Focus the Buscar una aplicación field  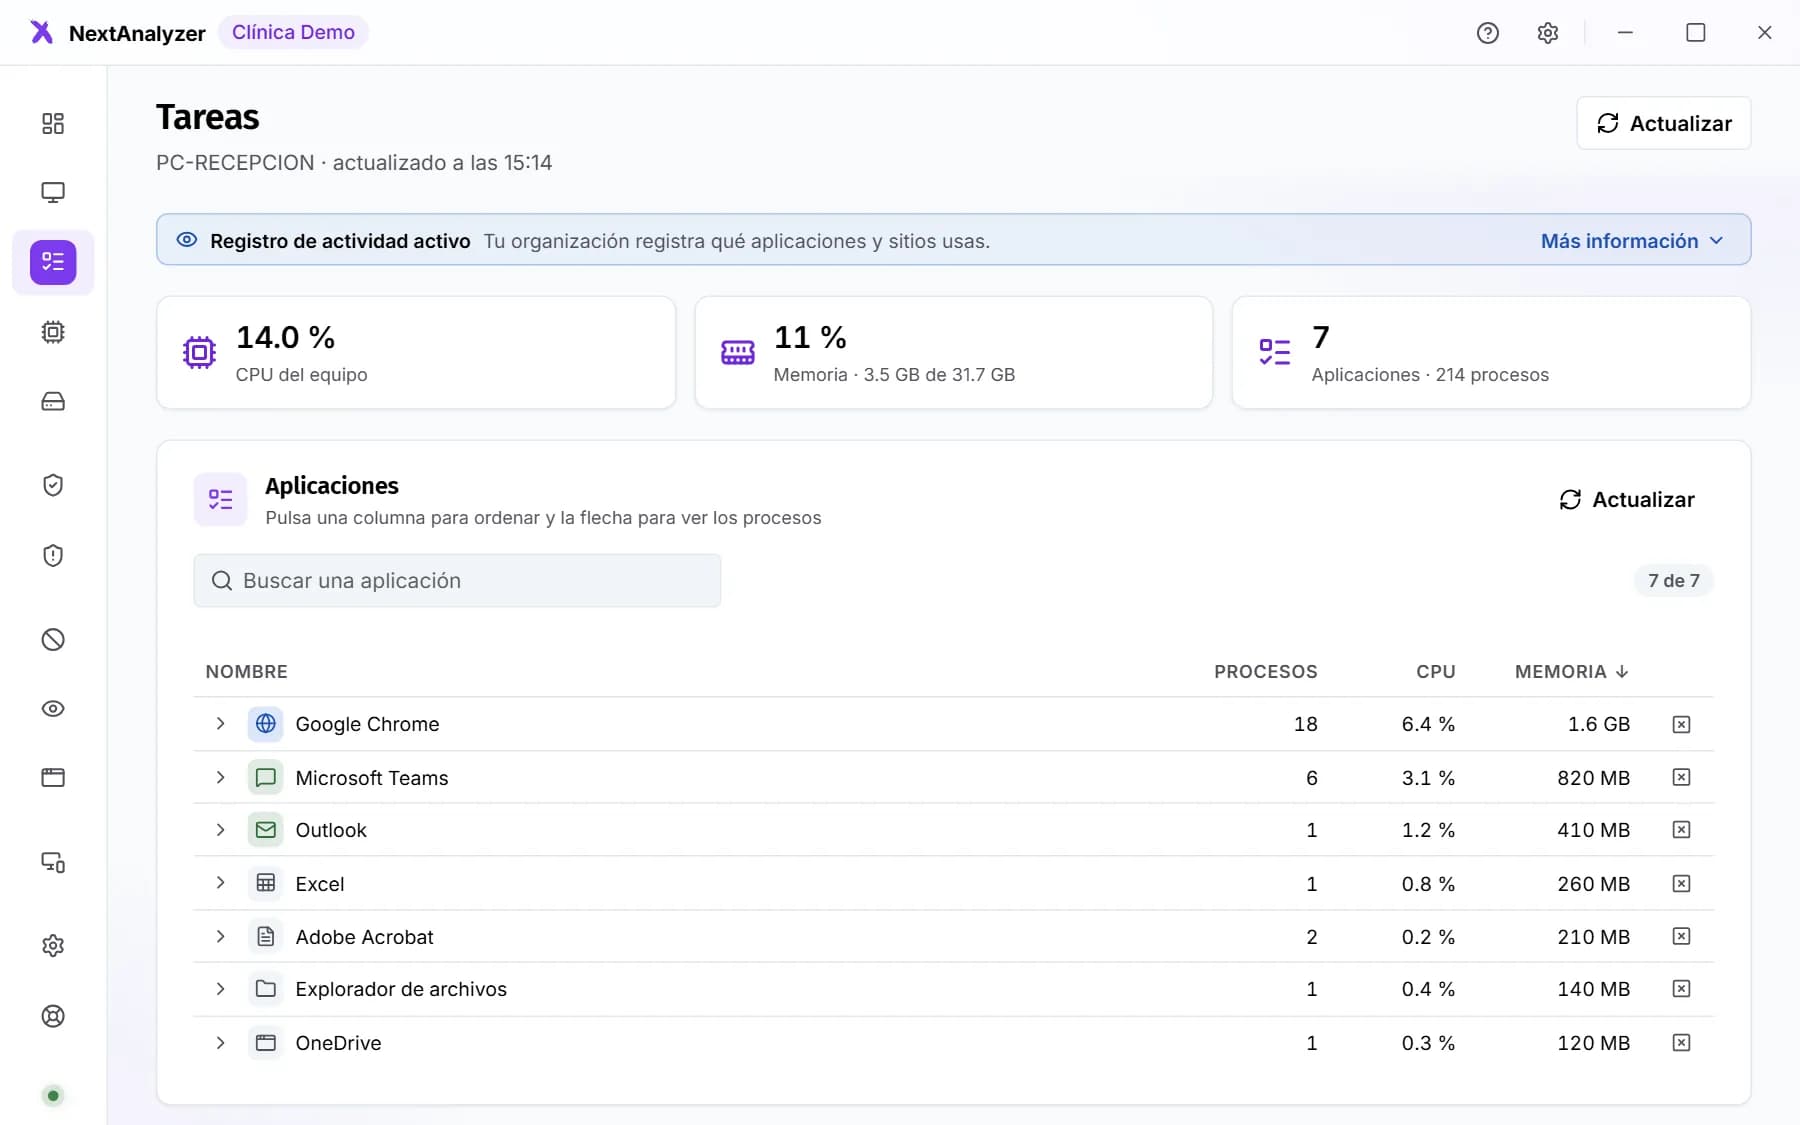[x=457, y=581]
